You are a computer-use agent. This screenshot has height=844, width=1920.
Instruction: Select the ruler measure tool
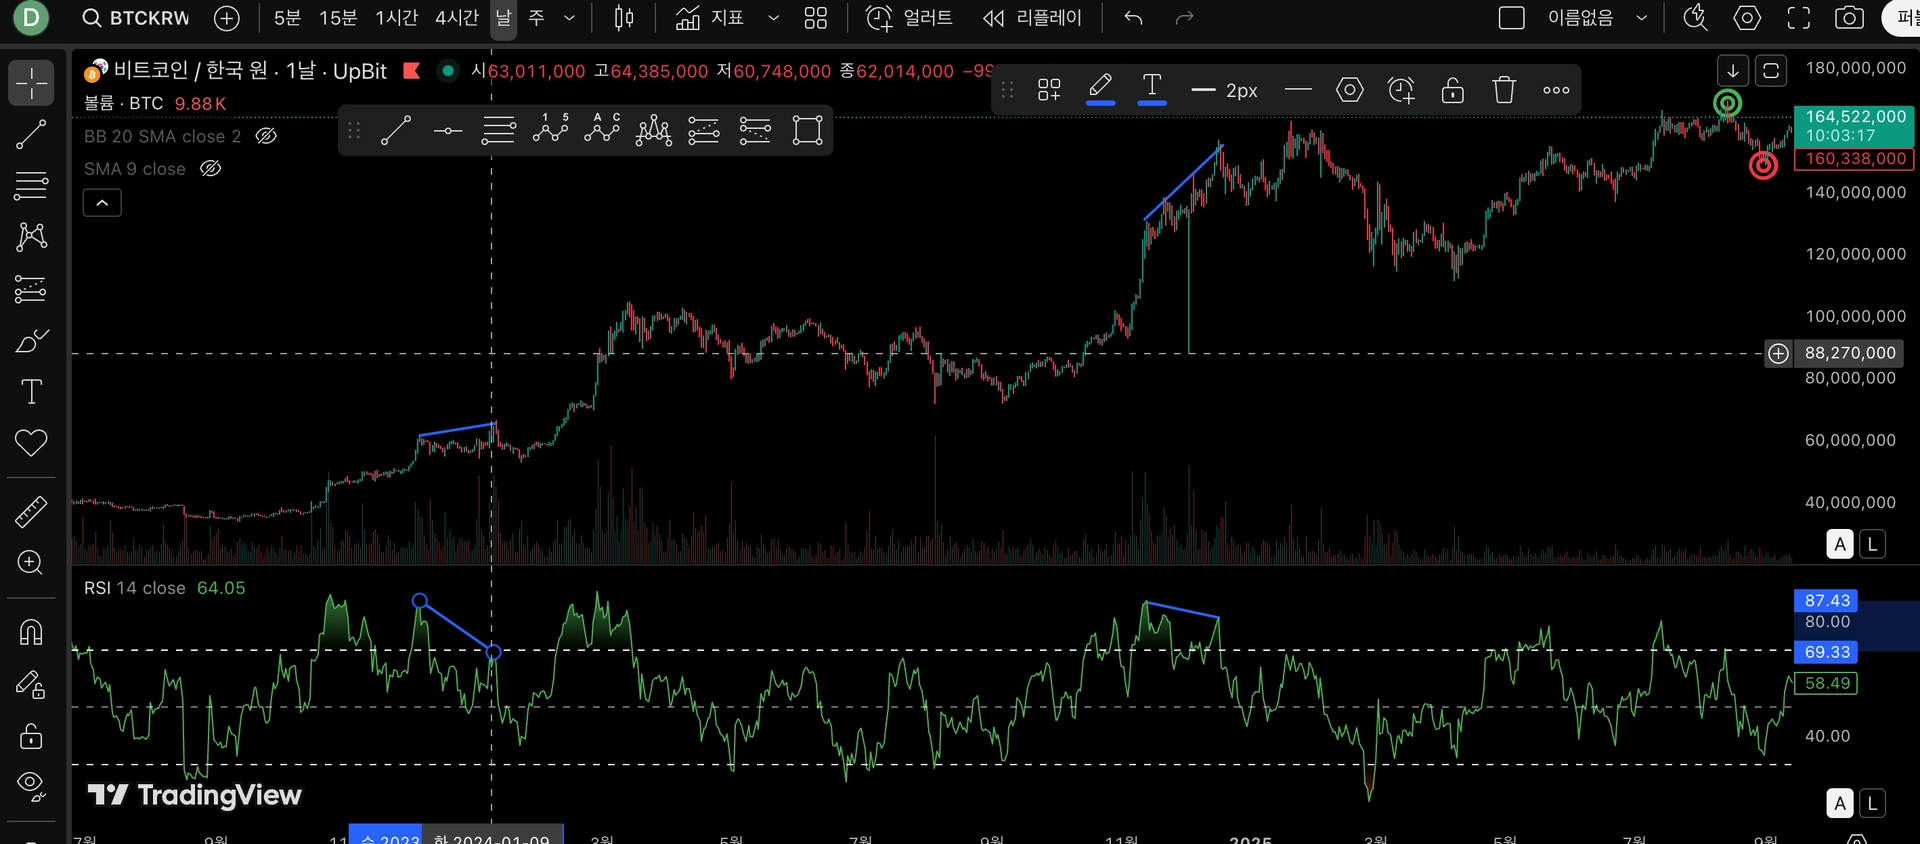[31, 511]
